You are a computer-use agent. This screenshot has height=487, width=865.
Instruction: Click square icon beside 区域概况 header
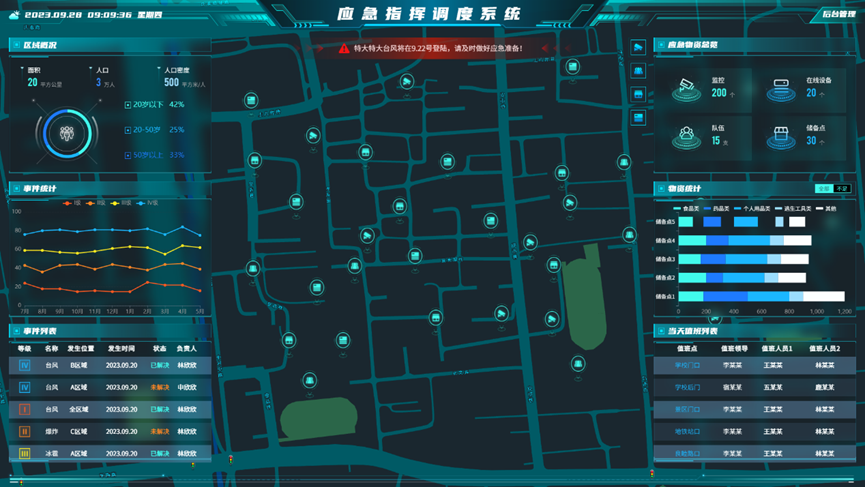tap(16, 45)
